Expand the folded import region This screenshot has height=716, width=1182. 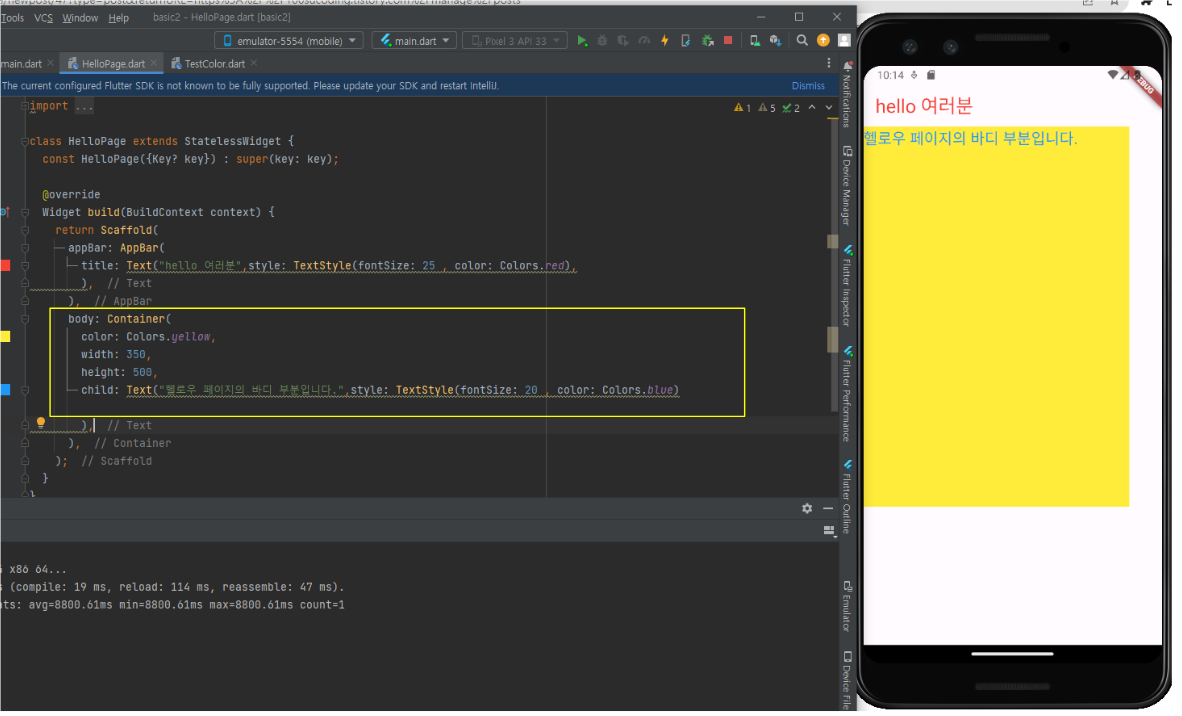coord(25,107)
